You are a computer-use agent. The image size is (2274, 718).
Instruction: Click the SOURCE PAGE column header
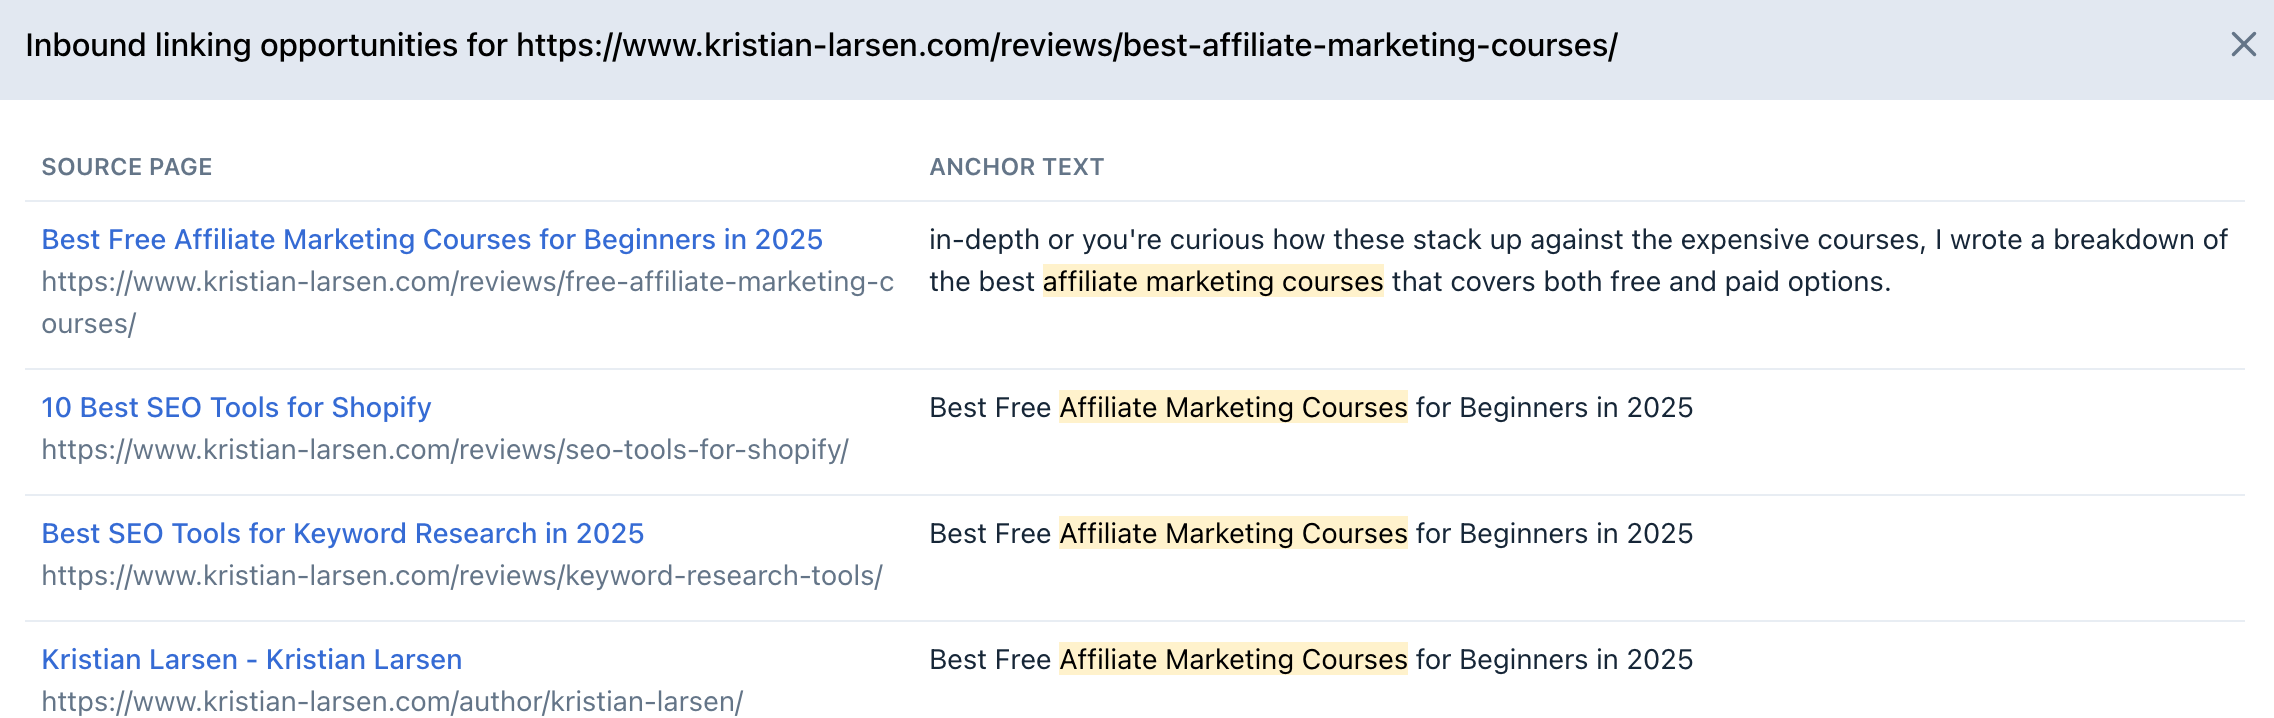click(x=127, y=167)
